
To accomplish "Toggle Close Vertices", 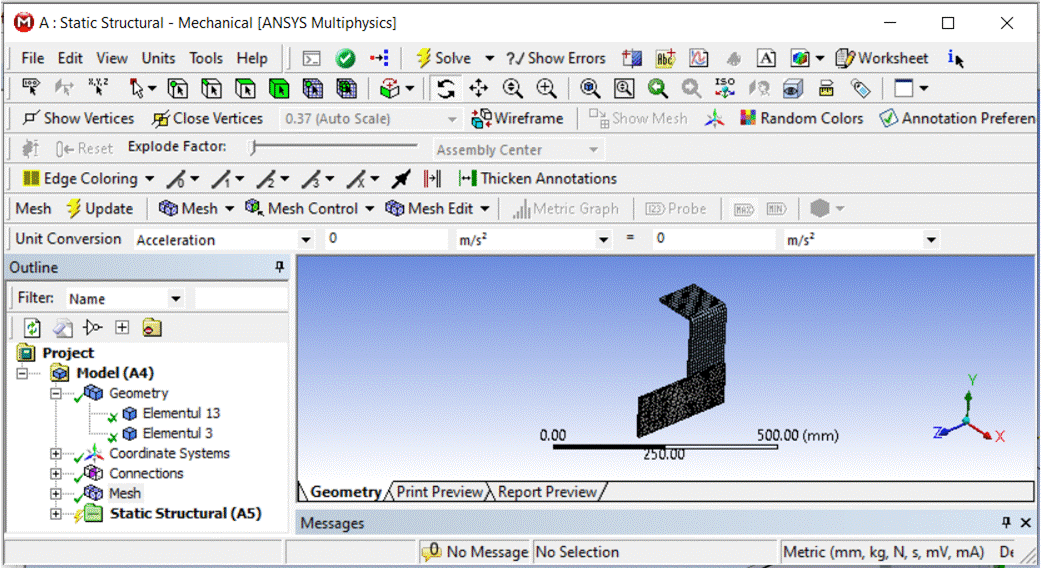I will pos(208,119).
